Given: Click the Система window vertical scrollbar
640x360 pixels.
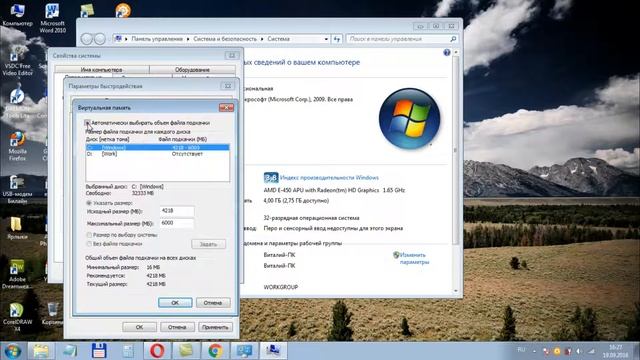Looking at the screenshot, I should pos(456,171).
